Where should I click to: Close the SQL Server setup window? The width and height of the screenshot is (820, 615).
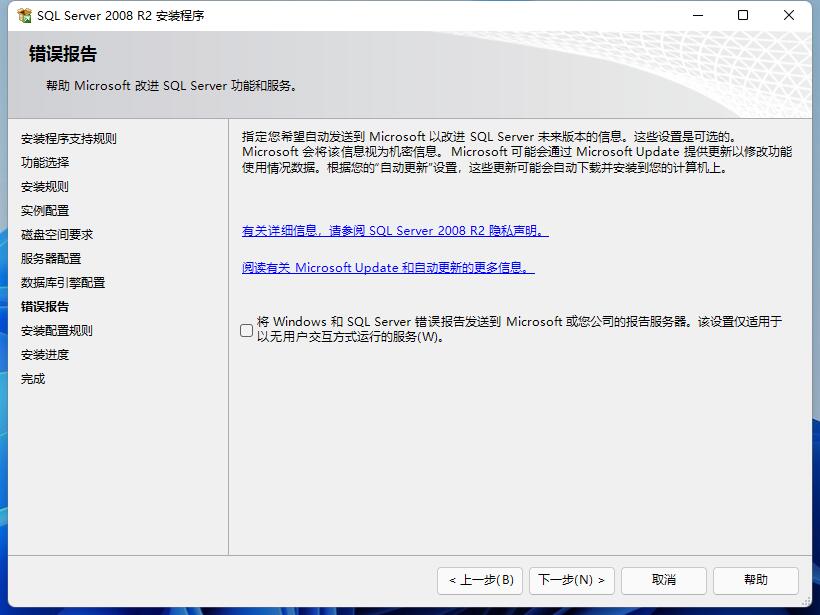point(789,16)
